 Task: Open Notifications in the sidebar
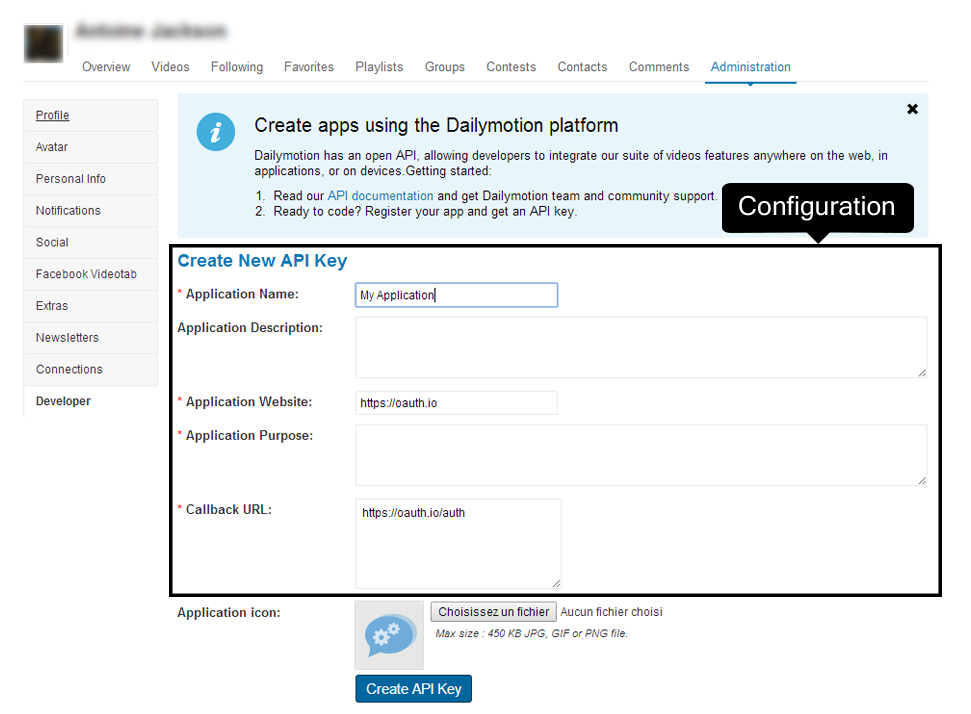pos(90,211)
